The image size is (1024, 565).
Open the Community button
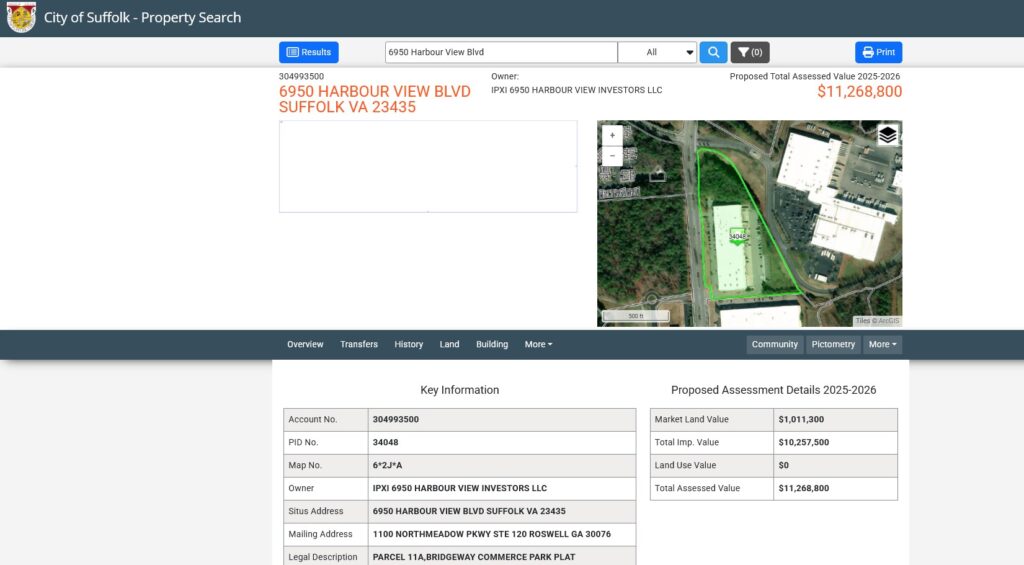coord(775,344)
